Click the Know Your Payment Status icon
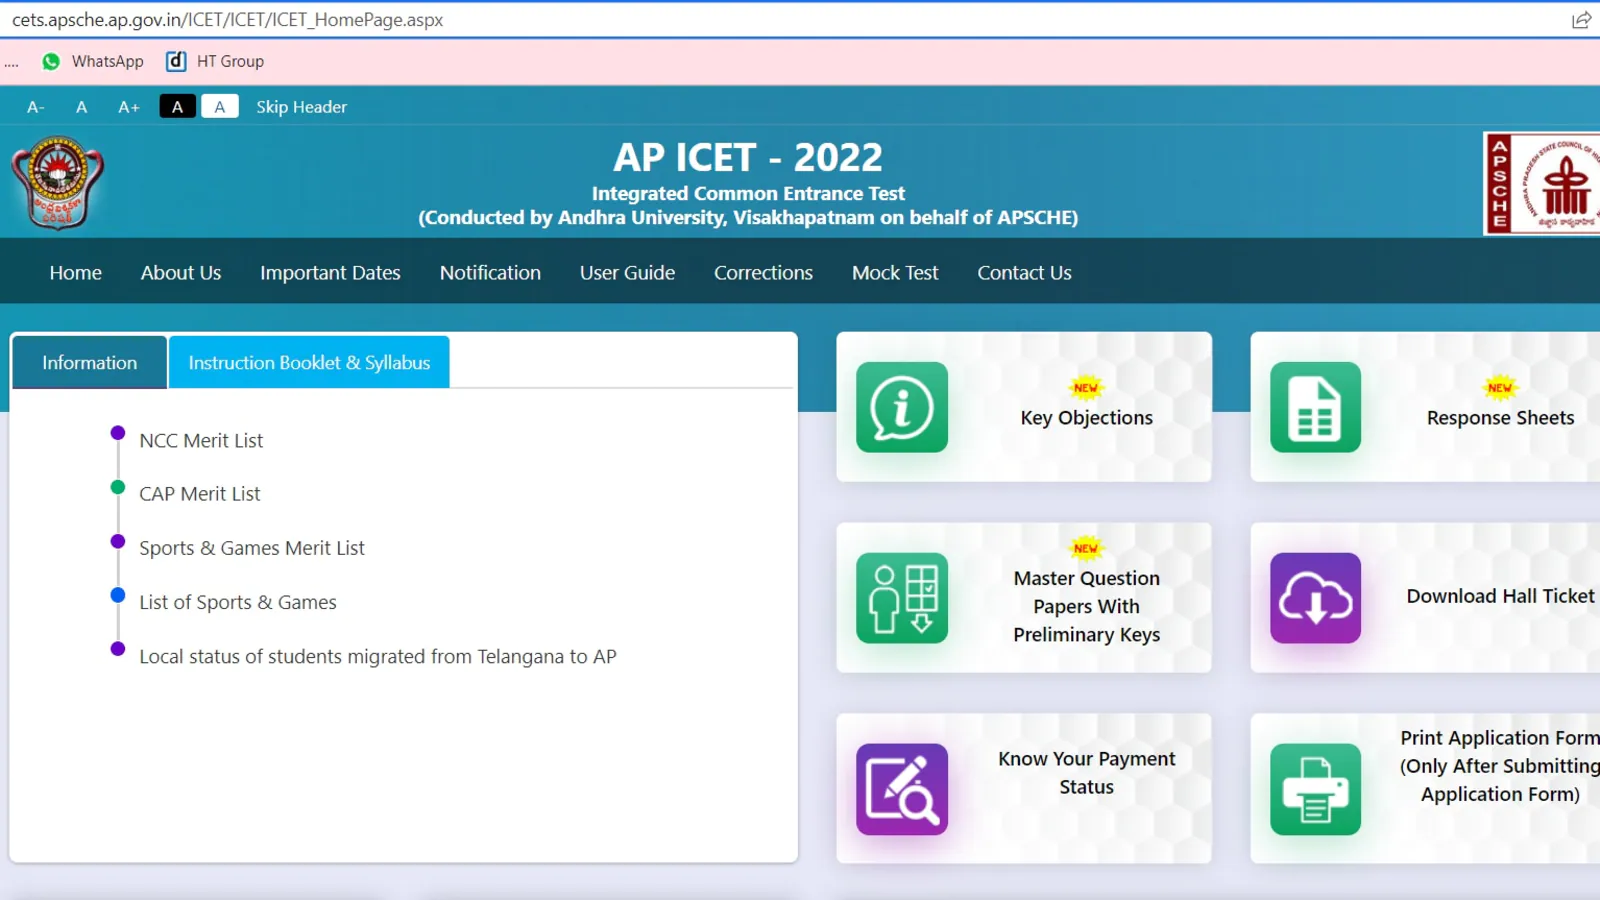The height and width of the screenshot is (900, 1600). click(902, 789)
